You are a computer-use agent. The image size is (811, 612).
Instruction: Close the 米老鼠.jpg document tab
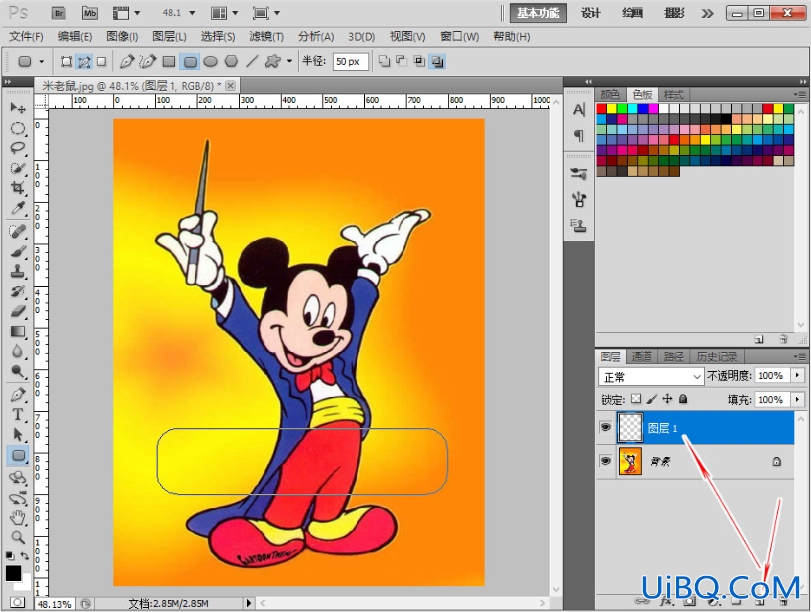(x=231, y=85)
